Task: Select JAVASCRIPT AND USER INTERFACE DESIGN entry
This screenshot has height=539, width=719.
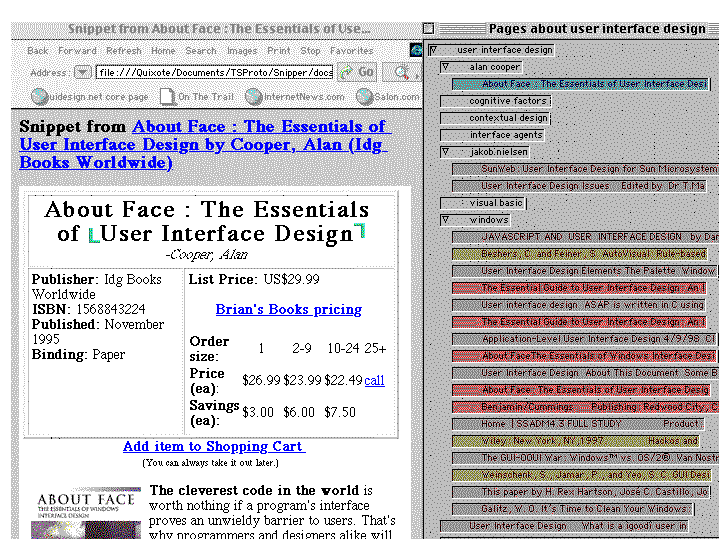Action: (586, 237)
